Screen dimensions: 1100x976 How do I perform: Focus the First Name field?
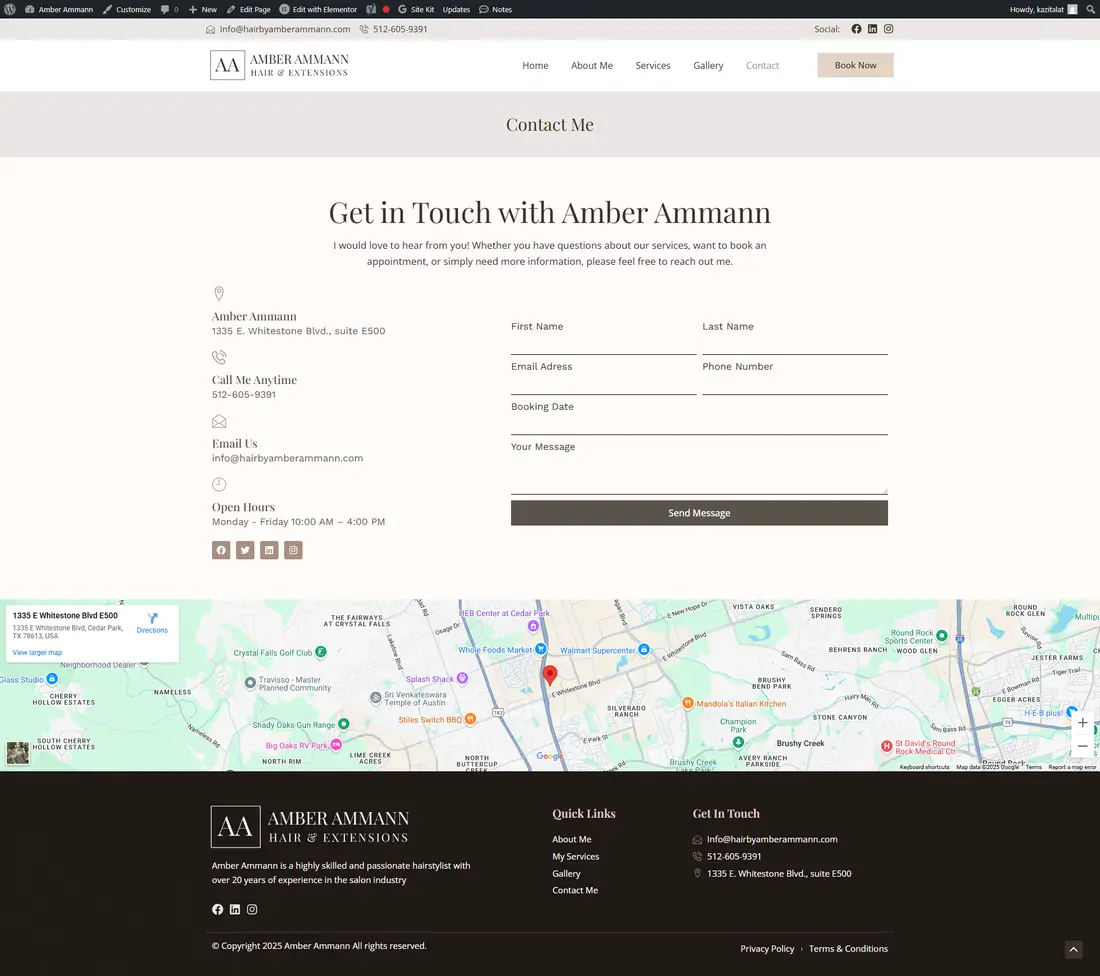pos(603,345)
